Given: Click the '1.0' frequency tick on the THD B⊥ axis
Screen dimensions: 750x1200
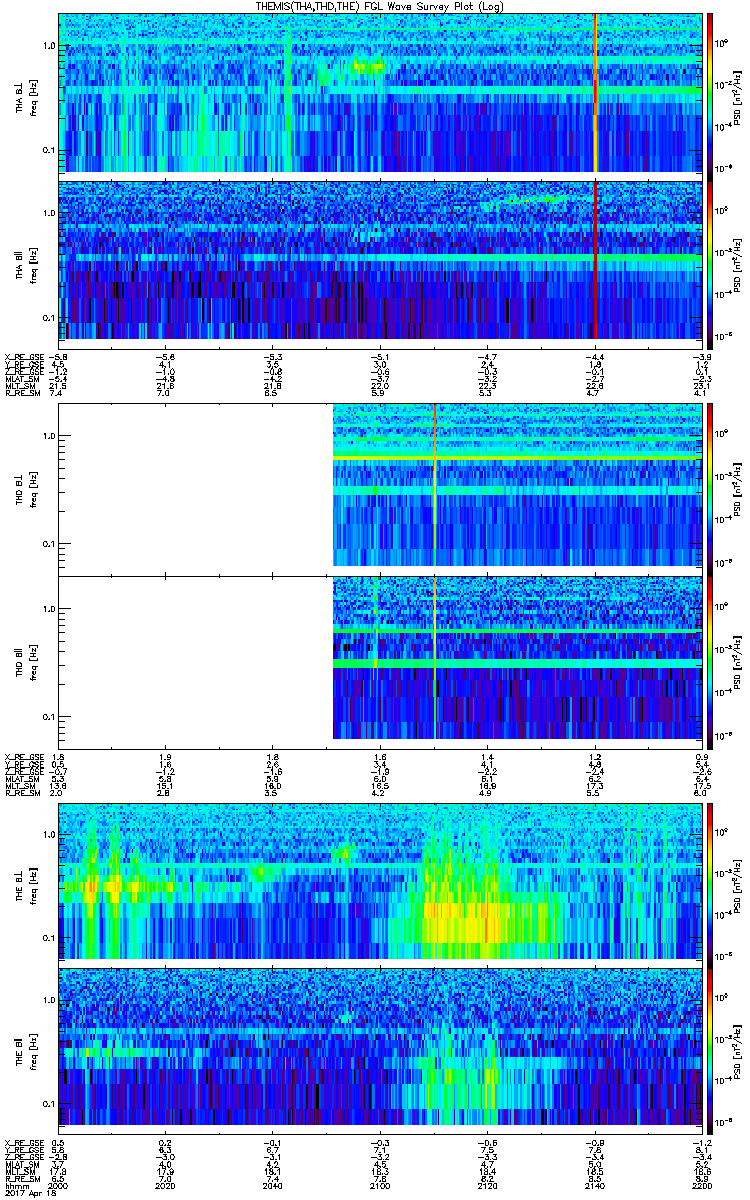Looking at the screenshot, I should (x=48, y=436).
